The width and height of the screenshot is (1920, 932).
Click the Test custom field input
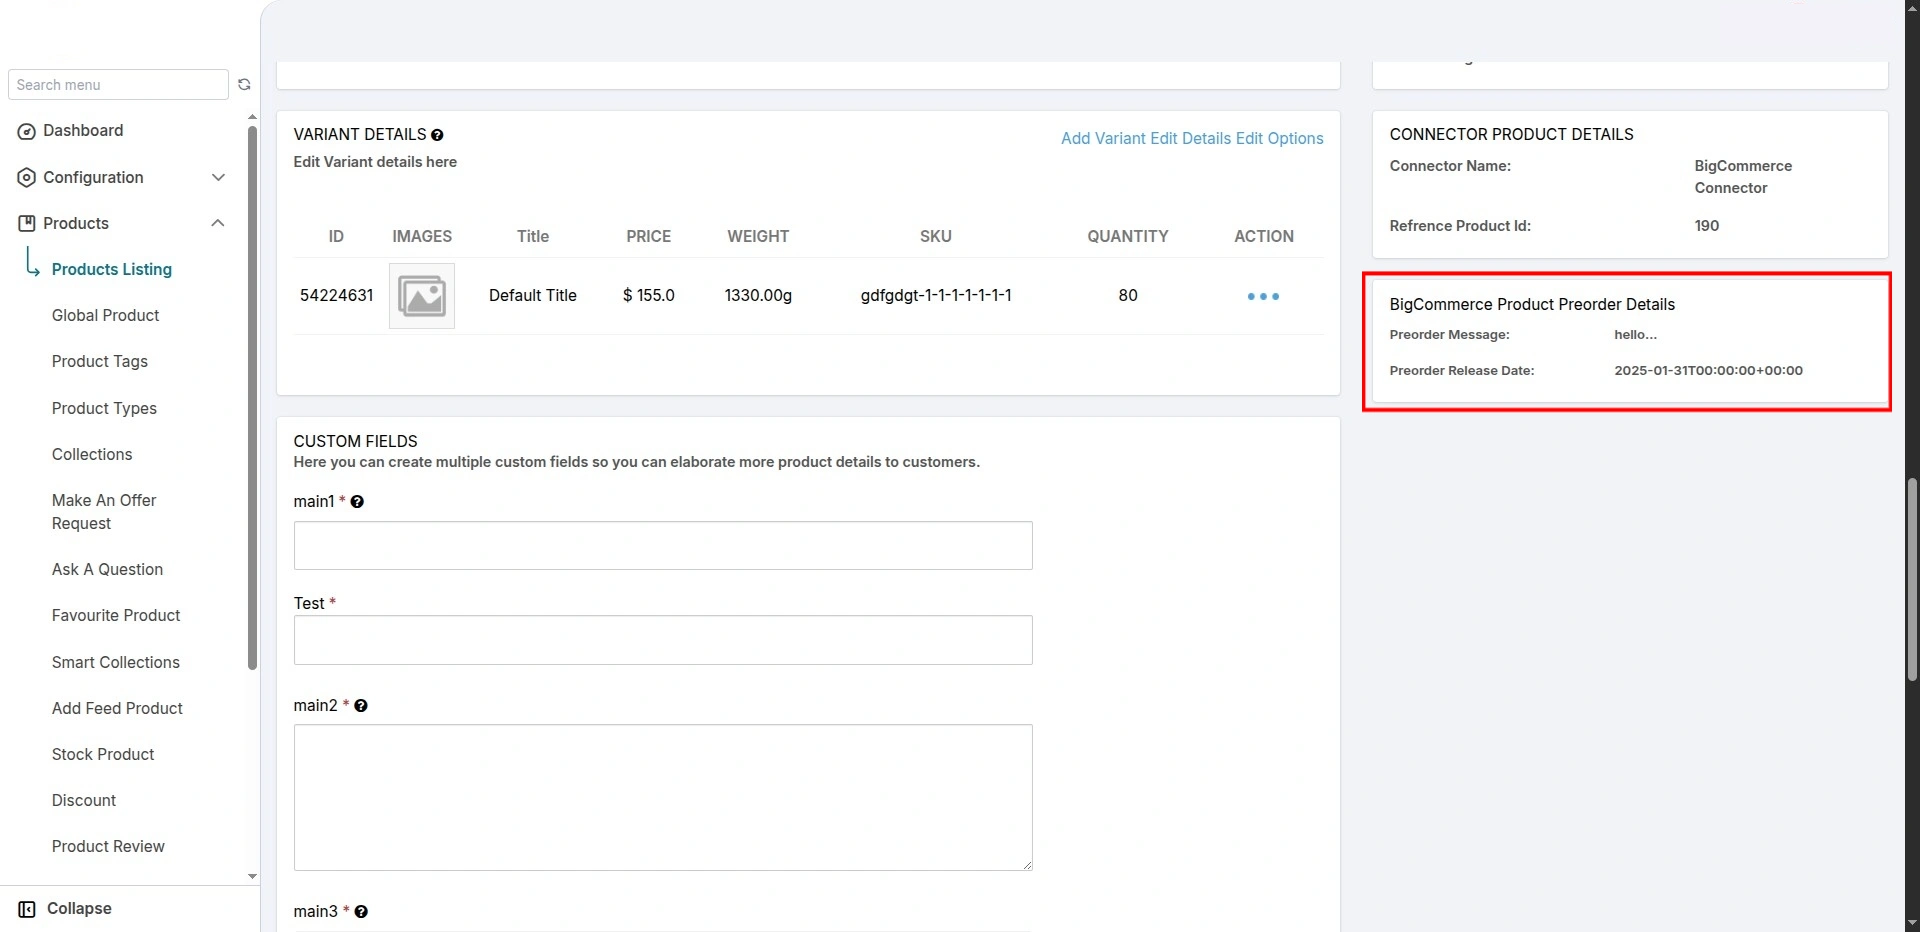click(663, 640)
